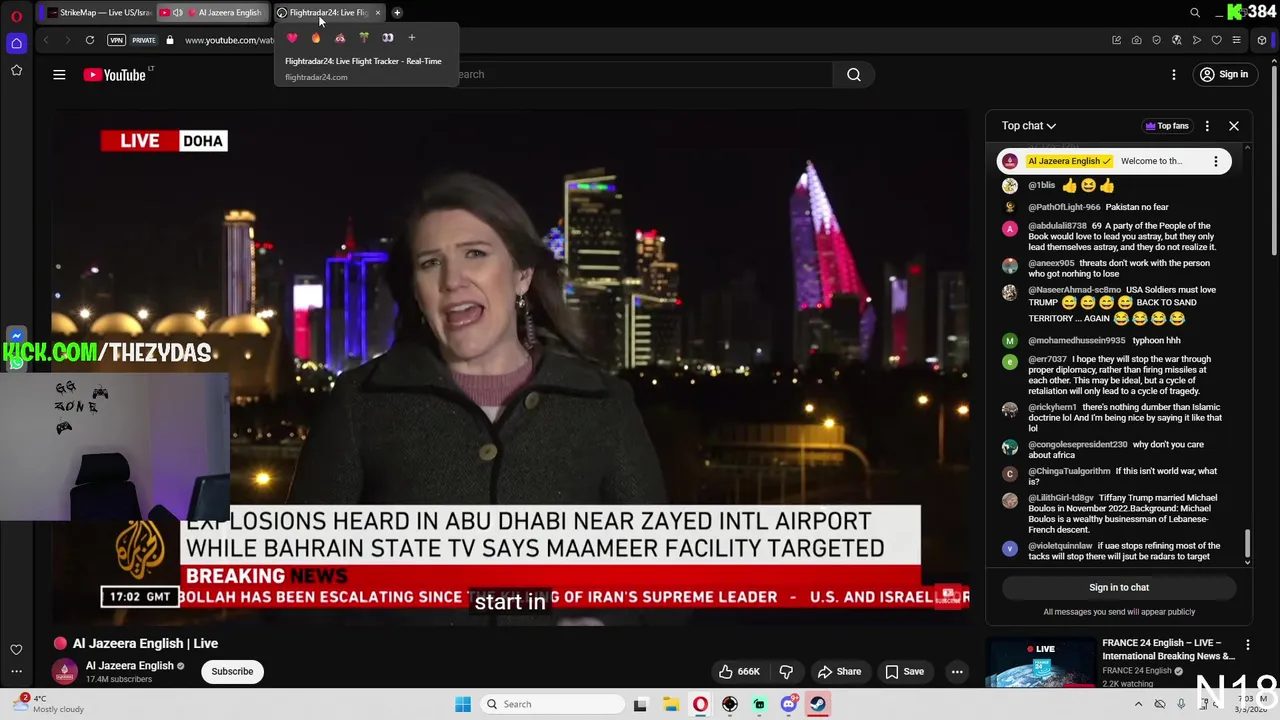Image resolution: width=1280 pixels, height=720 pixels.
Task: Open FRANCE 24 suggested video options menu
Action: coord(1248,645)
